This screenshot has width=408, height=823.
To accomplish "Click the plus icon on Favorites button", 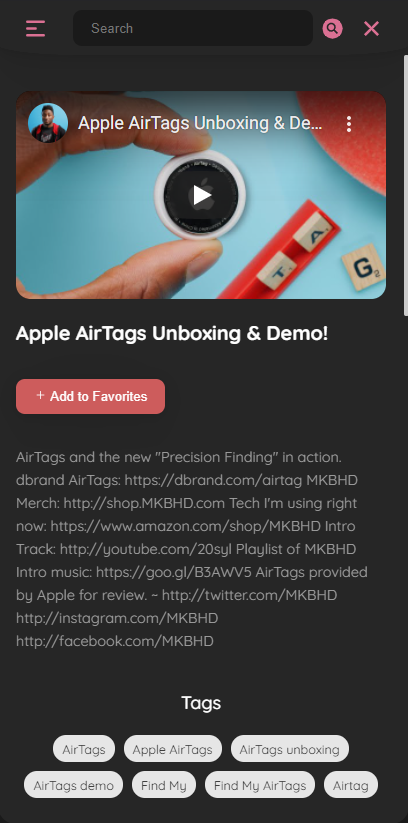I will pyautogui.click(x=40, y=396).
